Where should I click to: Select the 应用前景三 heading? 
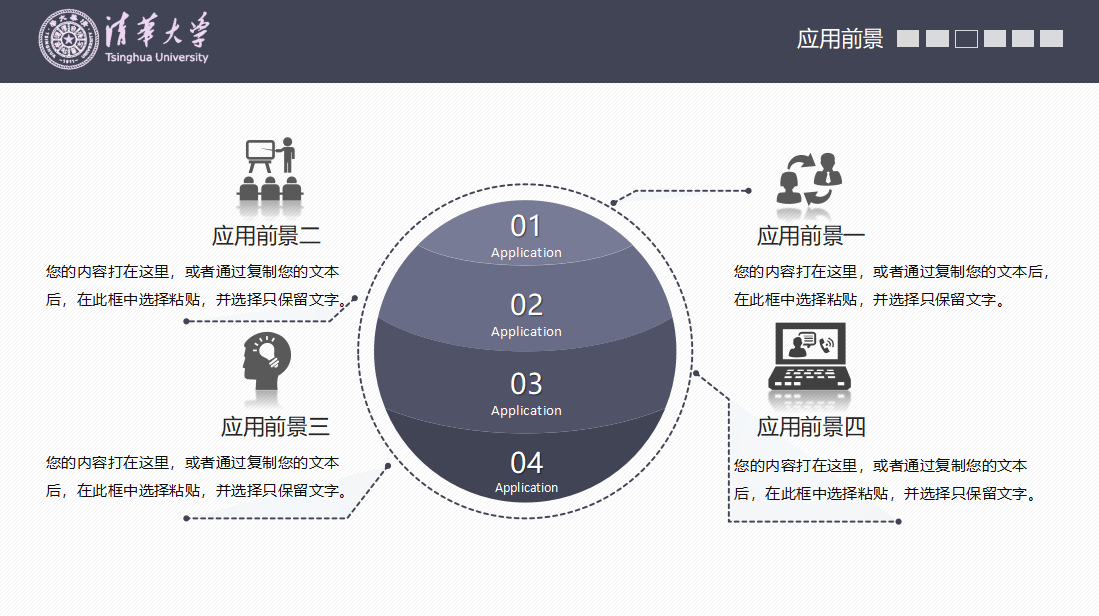tap(275, 427)
